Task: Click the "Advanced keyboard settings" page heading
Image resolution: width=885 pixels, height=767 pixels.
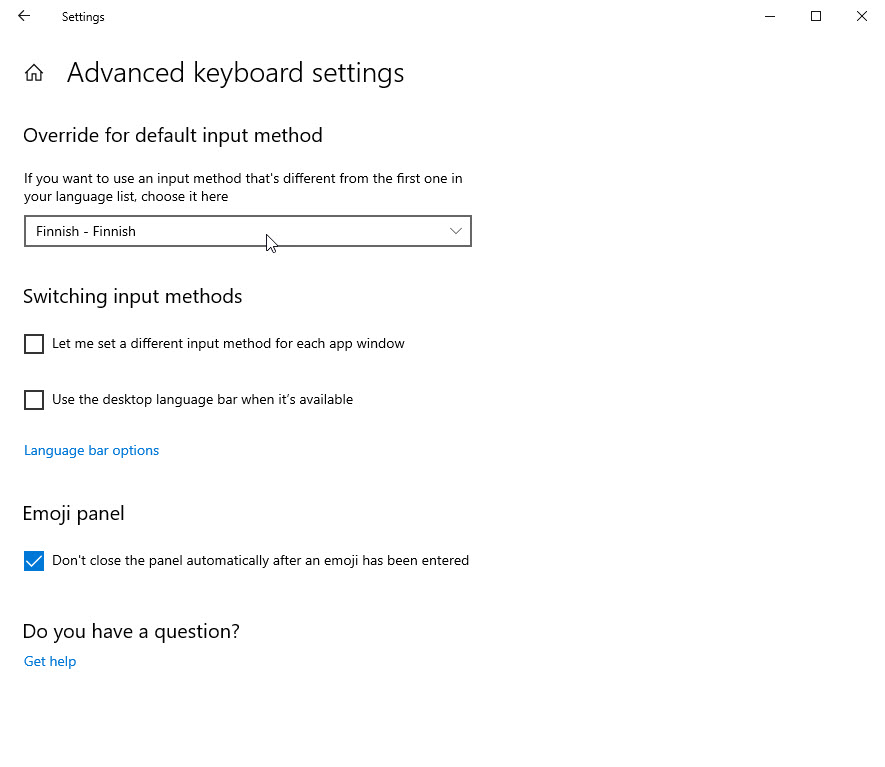Action: point(235,73)
